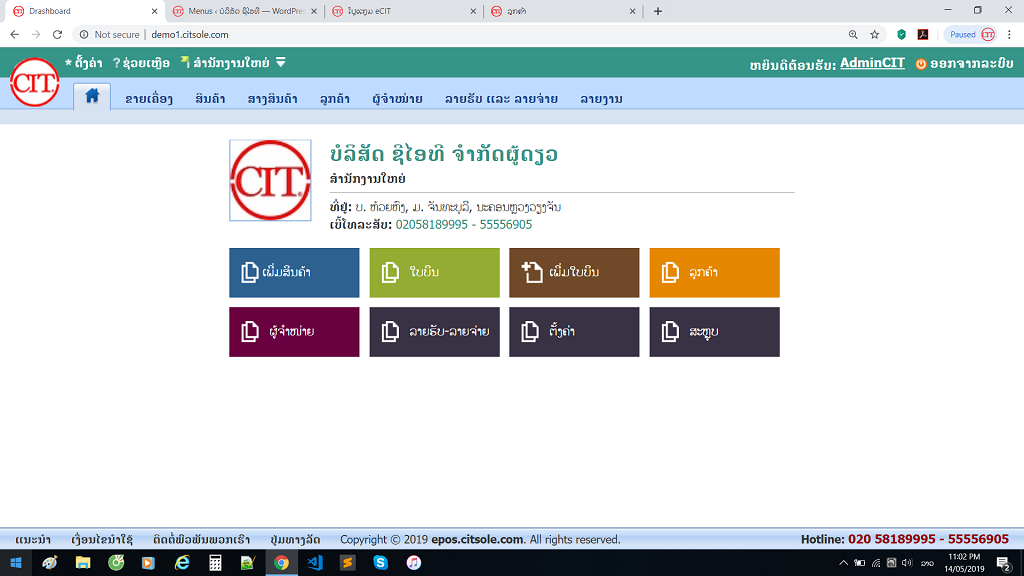Click the company CIT logo image
This screenshot has width=1024, height=576.
[270, 180]
